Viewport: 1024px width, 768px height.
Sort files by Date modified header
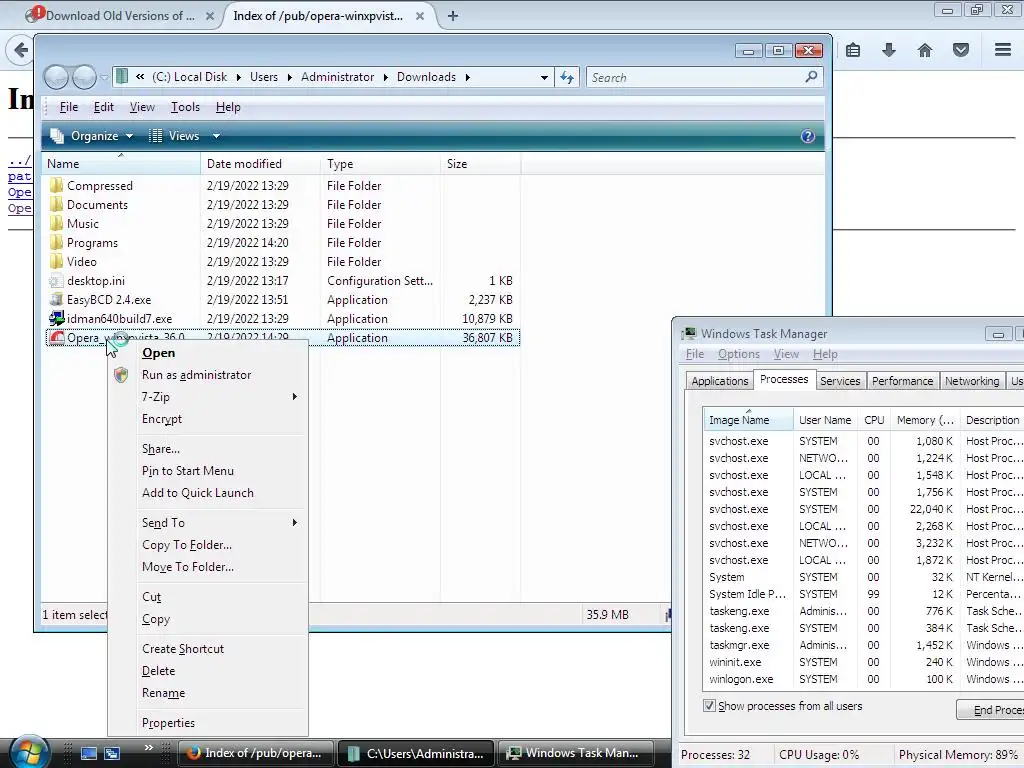point(260,164)
